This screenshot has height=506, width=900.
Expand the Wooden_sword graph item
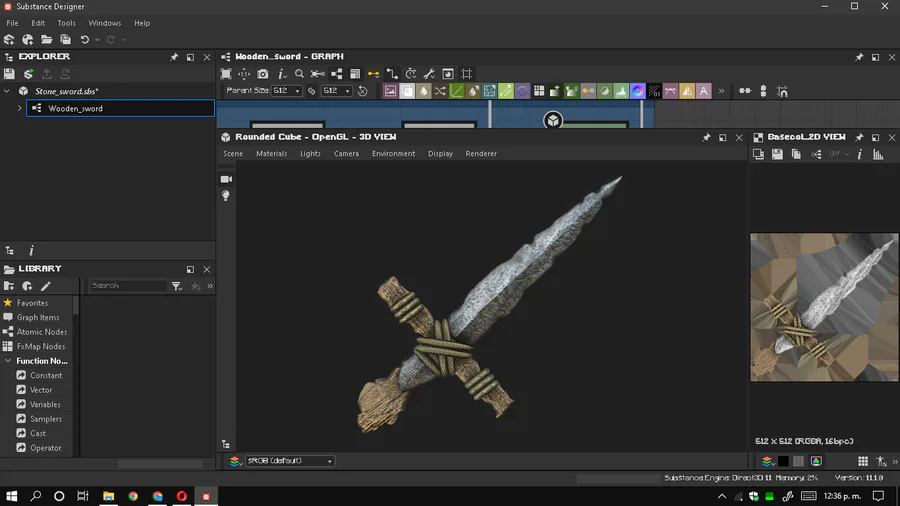pos(20,108)
